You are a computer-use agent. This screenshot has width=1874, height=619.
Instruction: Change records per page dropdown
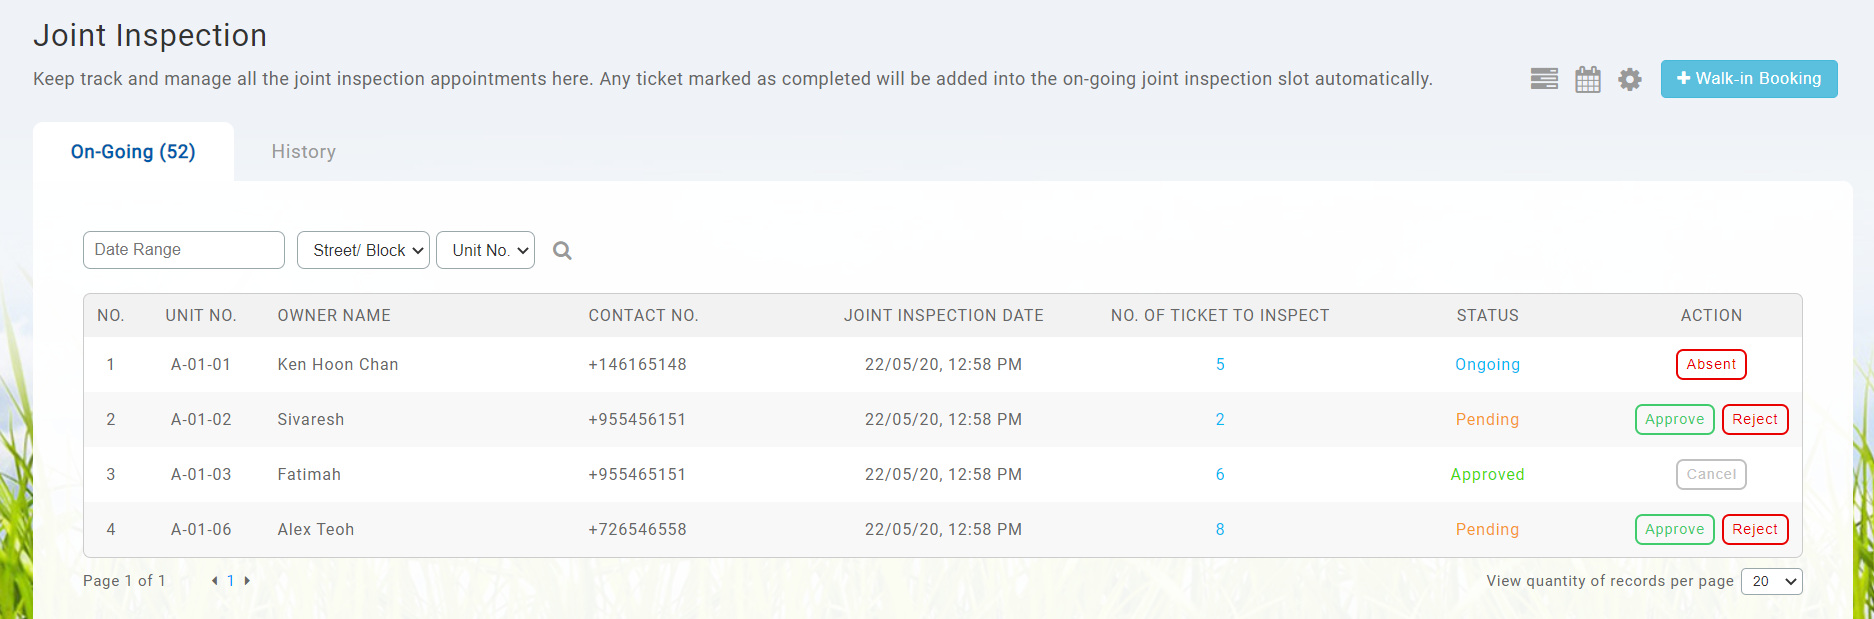[1771, 581]
